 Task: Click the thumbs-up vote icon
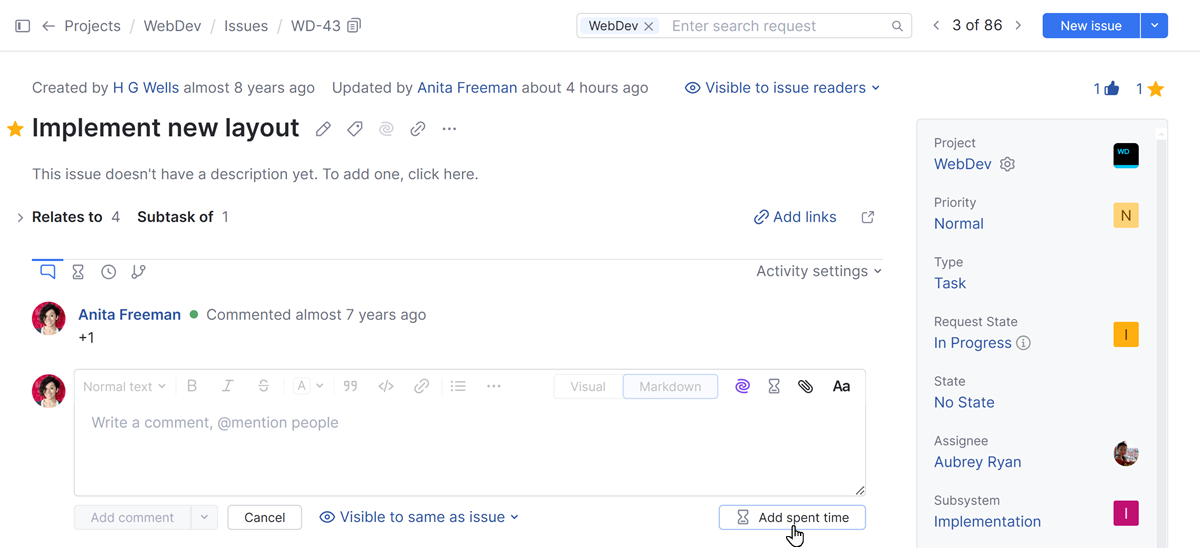click(1111, 89)
